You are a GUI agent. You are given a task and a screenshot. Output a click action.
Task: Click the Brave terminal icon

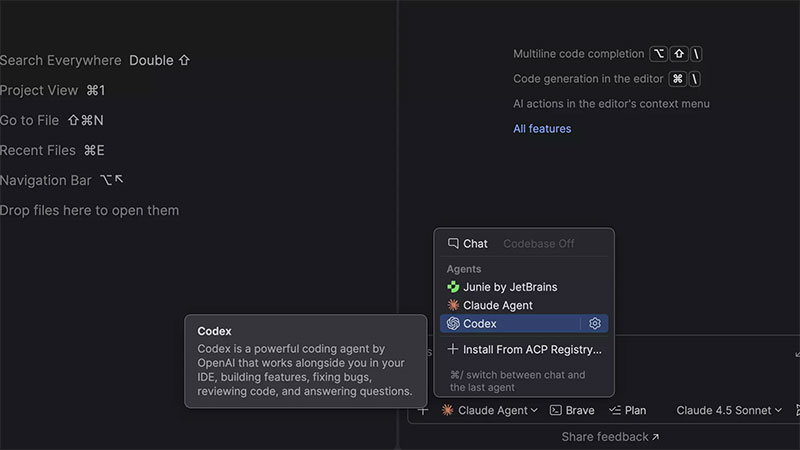(555, 410)
